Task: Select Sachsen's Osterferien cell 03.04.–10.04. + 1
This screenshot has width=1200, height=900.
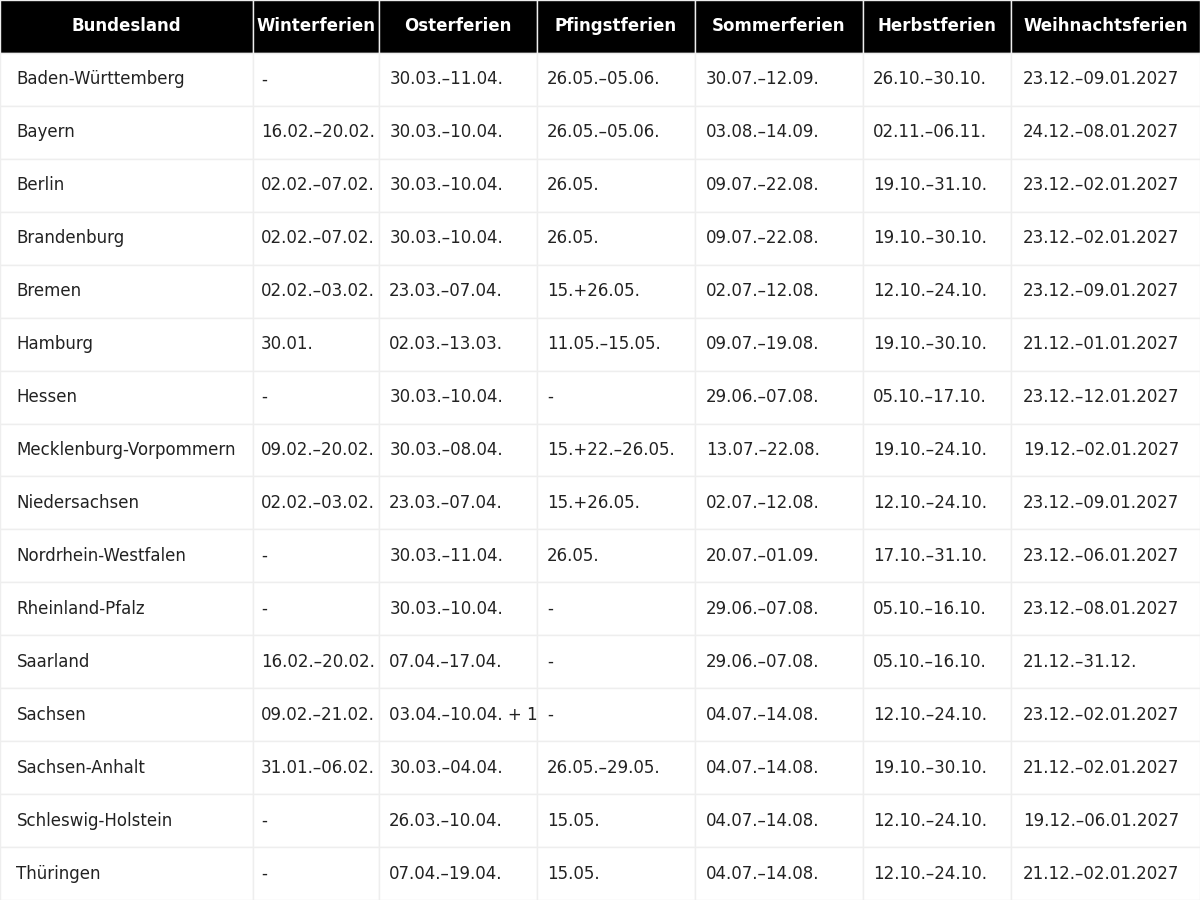Action: [463, 715]
